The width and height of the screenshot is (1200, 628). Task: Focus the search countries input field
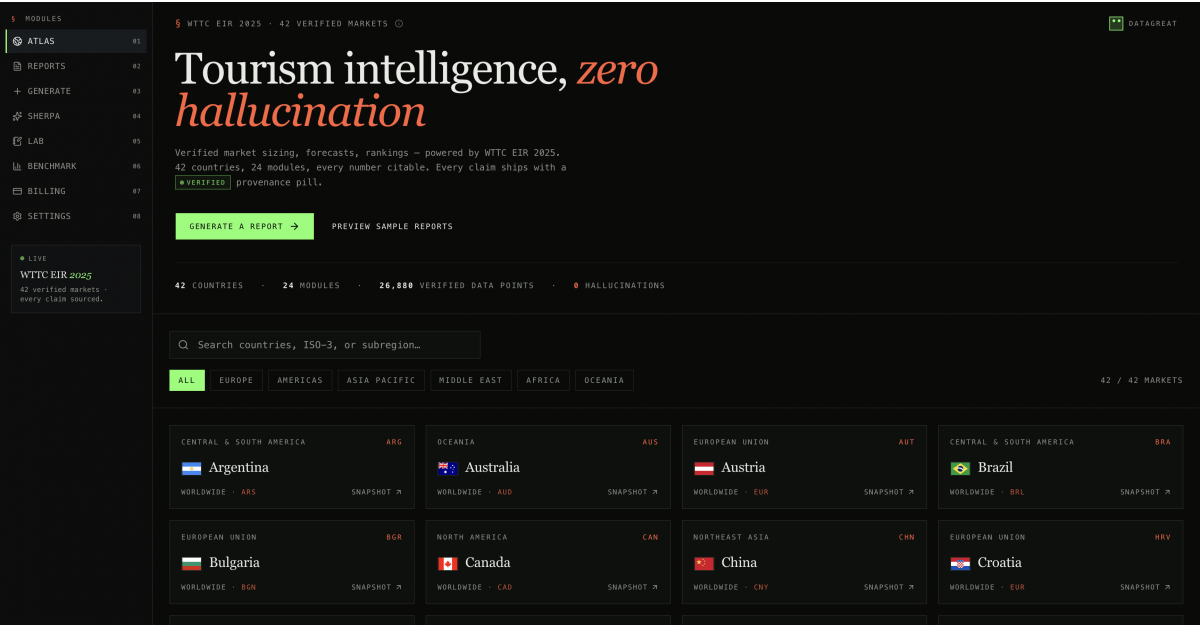tap(325, 345)
